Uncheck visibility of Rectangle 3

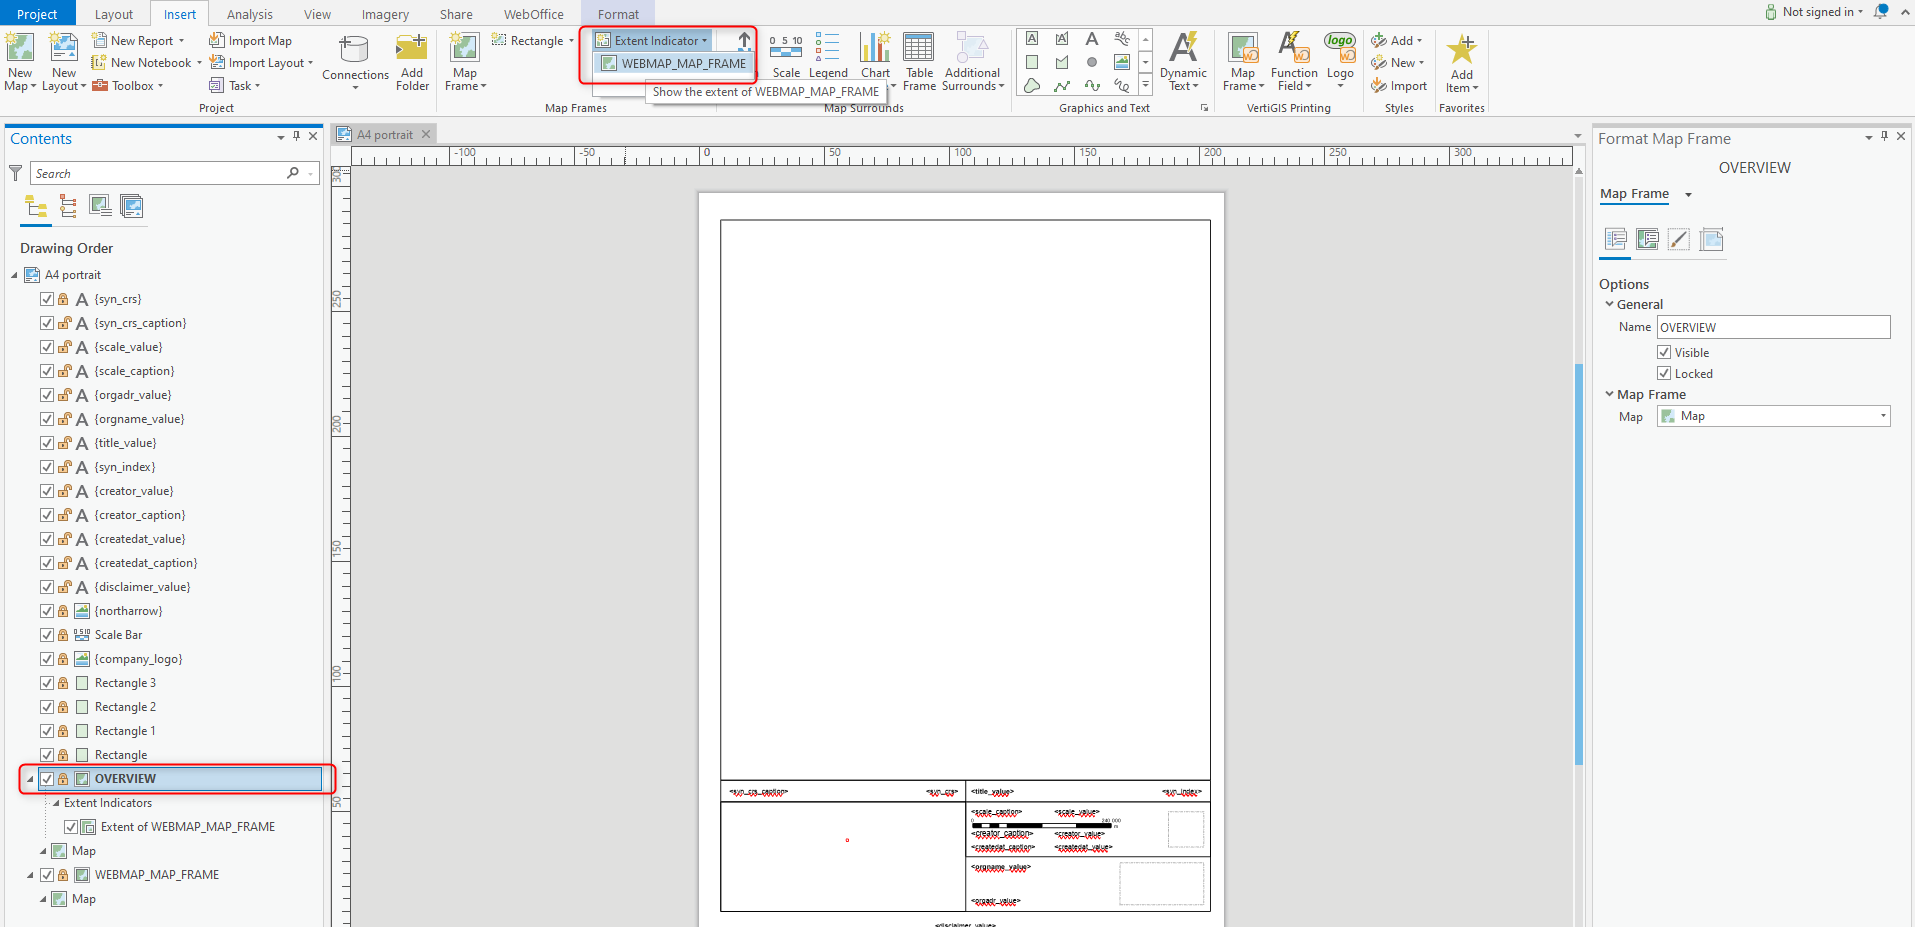46,682
